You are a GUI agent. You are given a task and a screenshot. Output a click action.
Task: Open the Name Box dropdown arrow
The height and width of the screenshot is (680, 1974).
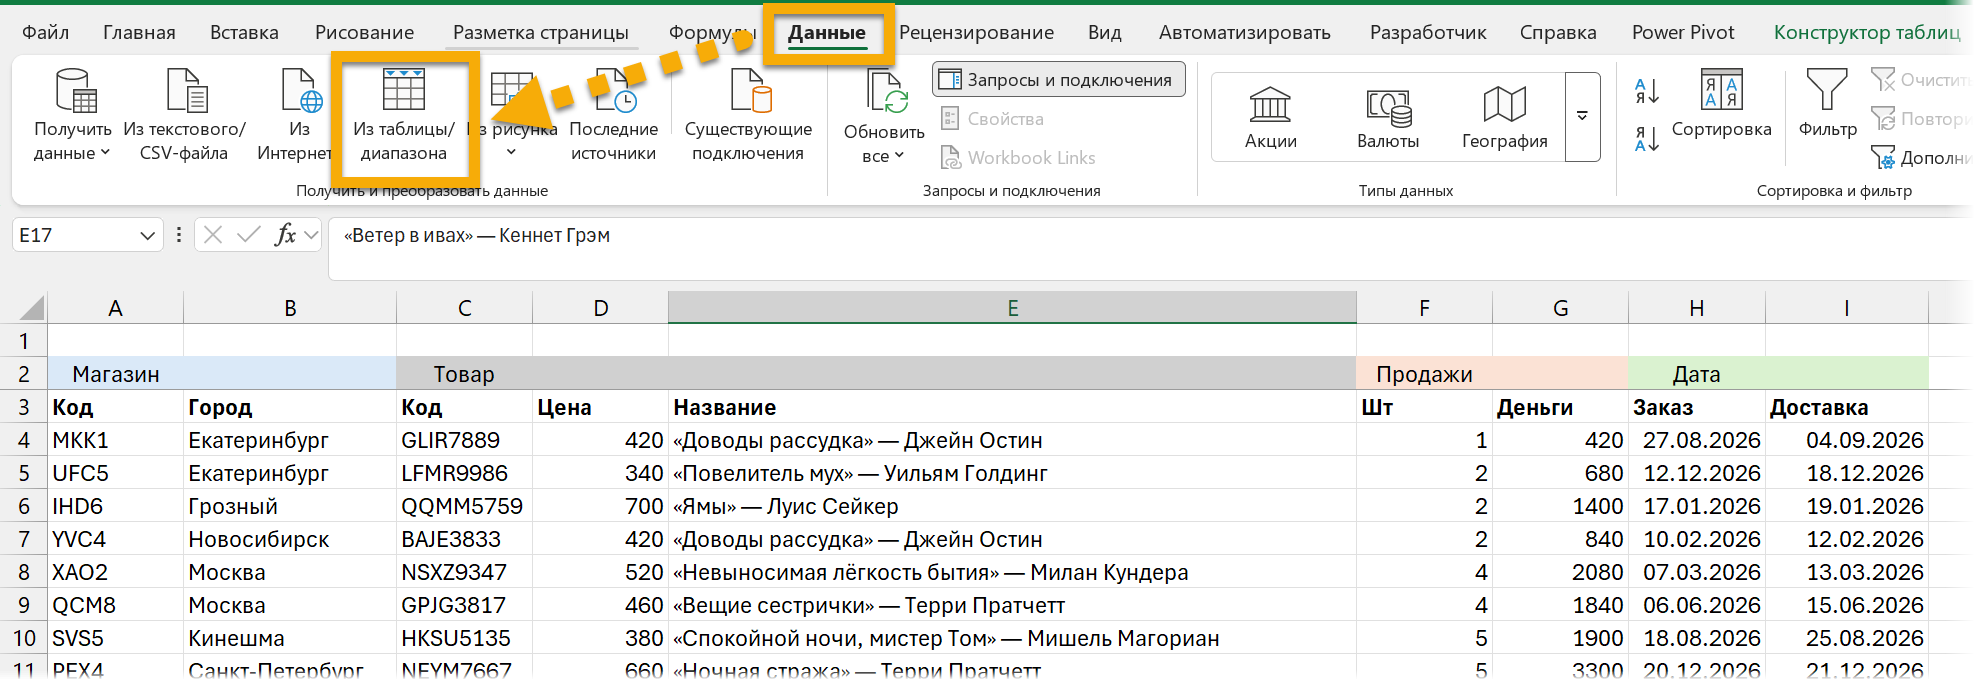[147, 236]
